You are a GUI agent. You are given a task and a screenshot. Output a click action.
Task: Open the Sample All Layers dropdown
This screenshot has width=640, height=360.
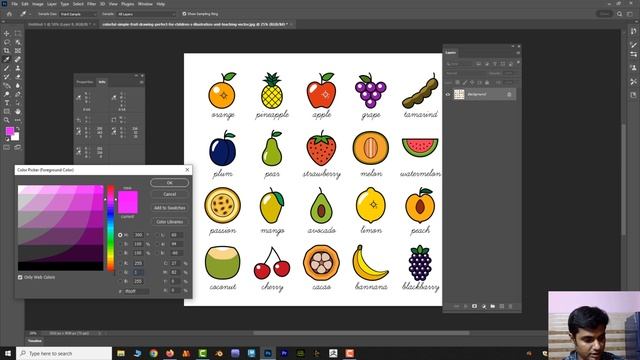[x=146, y=14]
